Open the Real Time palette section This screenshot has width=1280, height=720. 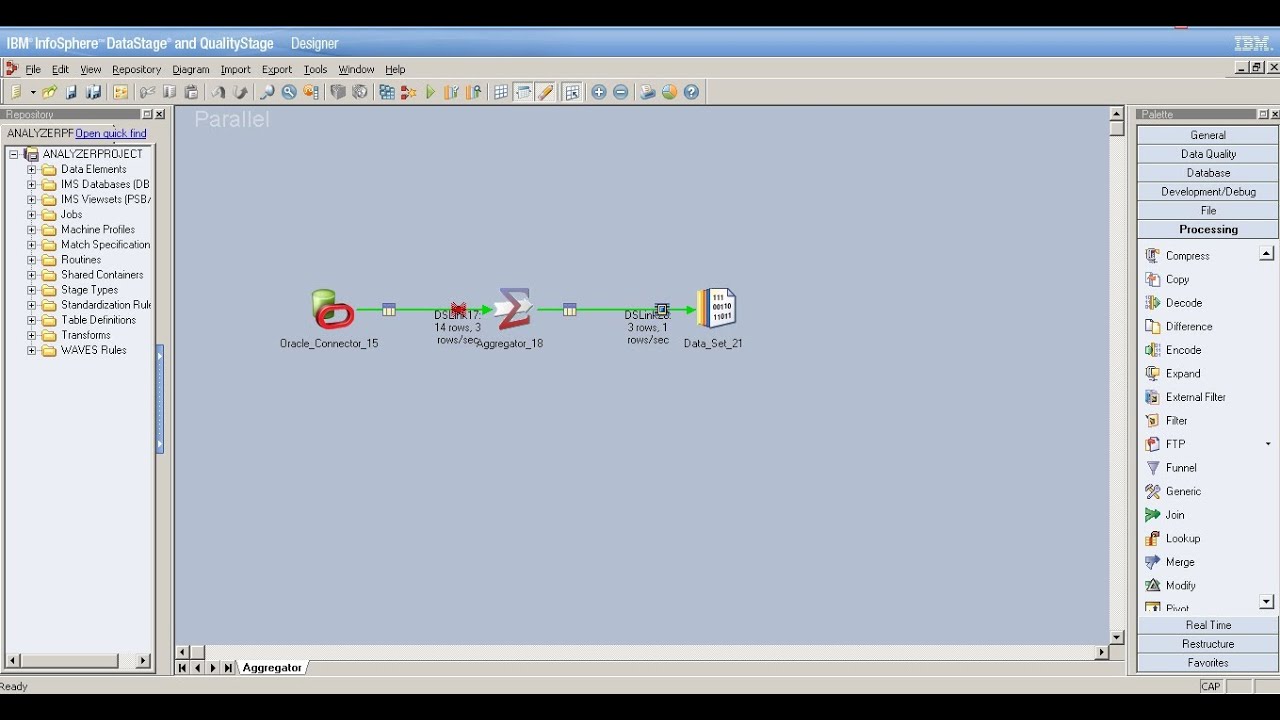[1208, 625]
